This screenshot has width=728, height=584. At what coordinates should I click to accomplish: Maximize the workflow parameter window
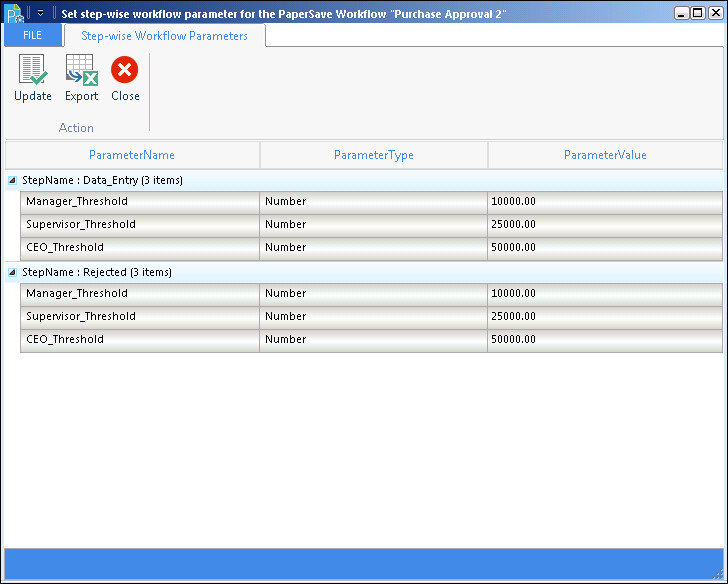click(698, 13)
